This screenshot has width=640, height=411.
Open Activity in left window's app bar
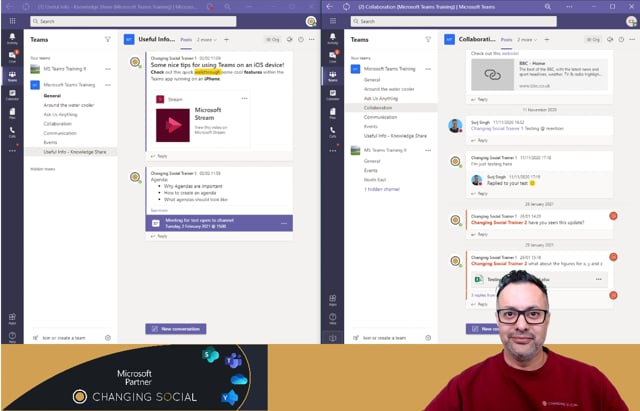click(12, 38)
